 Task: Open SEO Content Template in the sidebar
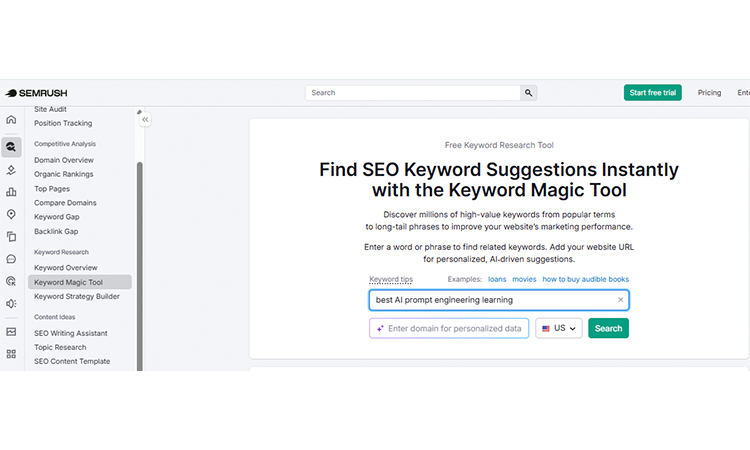pyautogui.click(x=72, y=361)
